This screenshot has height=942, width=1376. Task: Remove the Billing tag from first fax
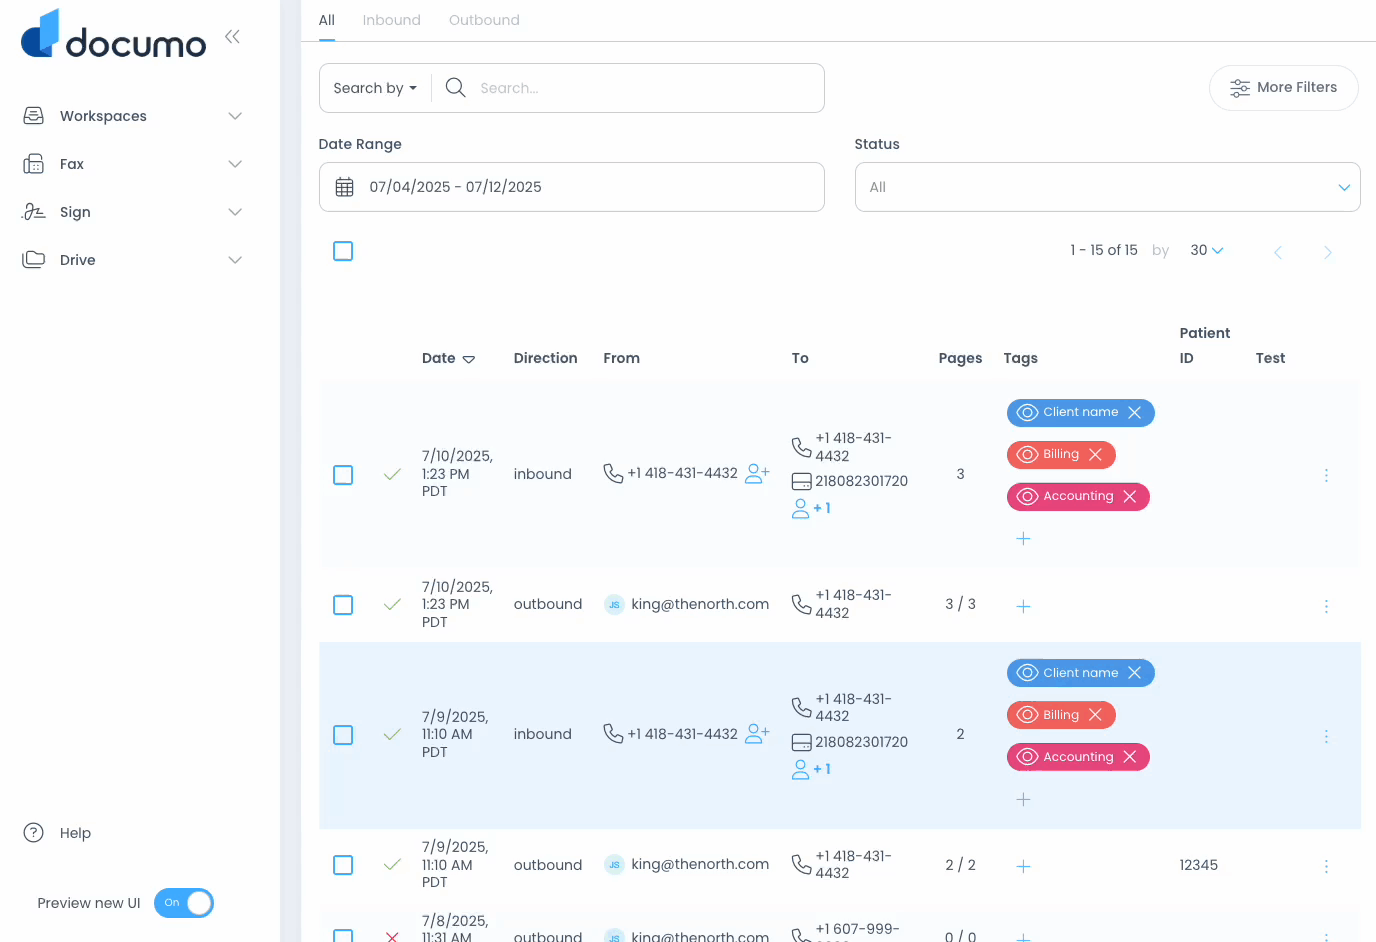tap(1095, 455)
